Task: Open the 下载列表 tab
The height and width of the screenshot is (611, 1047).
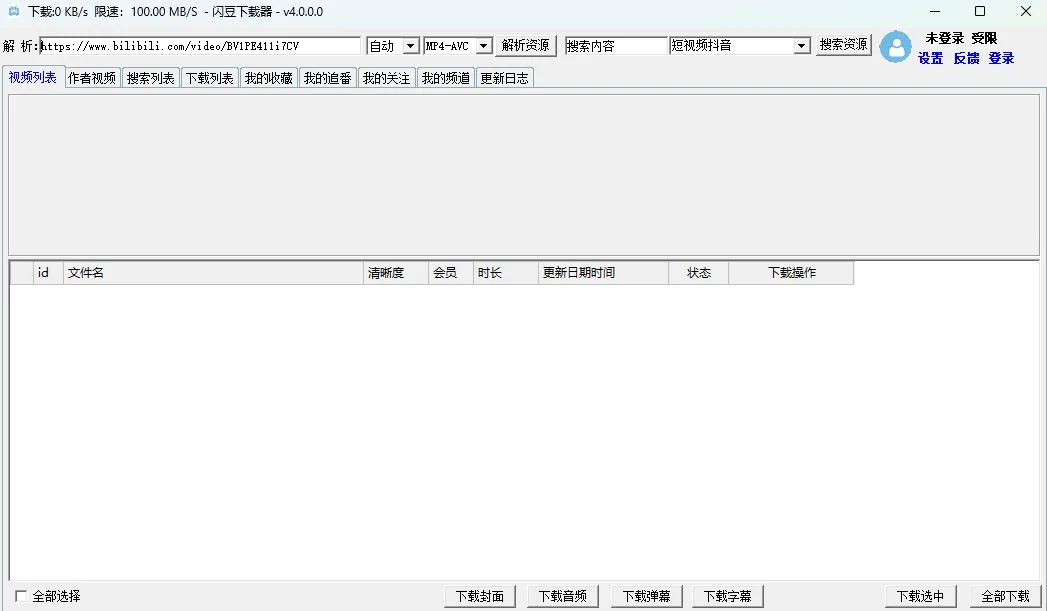Action: click(x=209, y=78)
